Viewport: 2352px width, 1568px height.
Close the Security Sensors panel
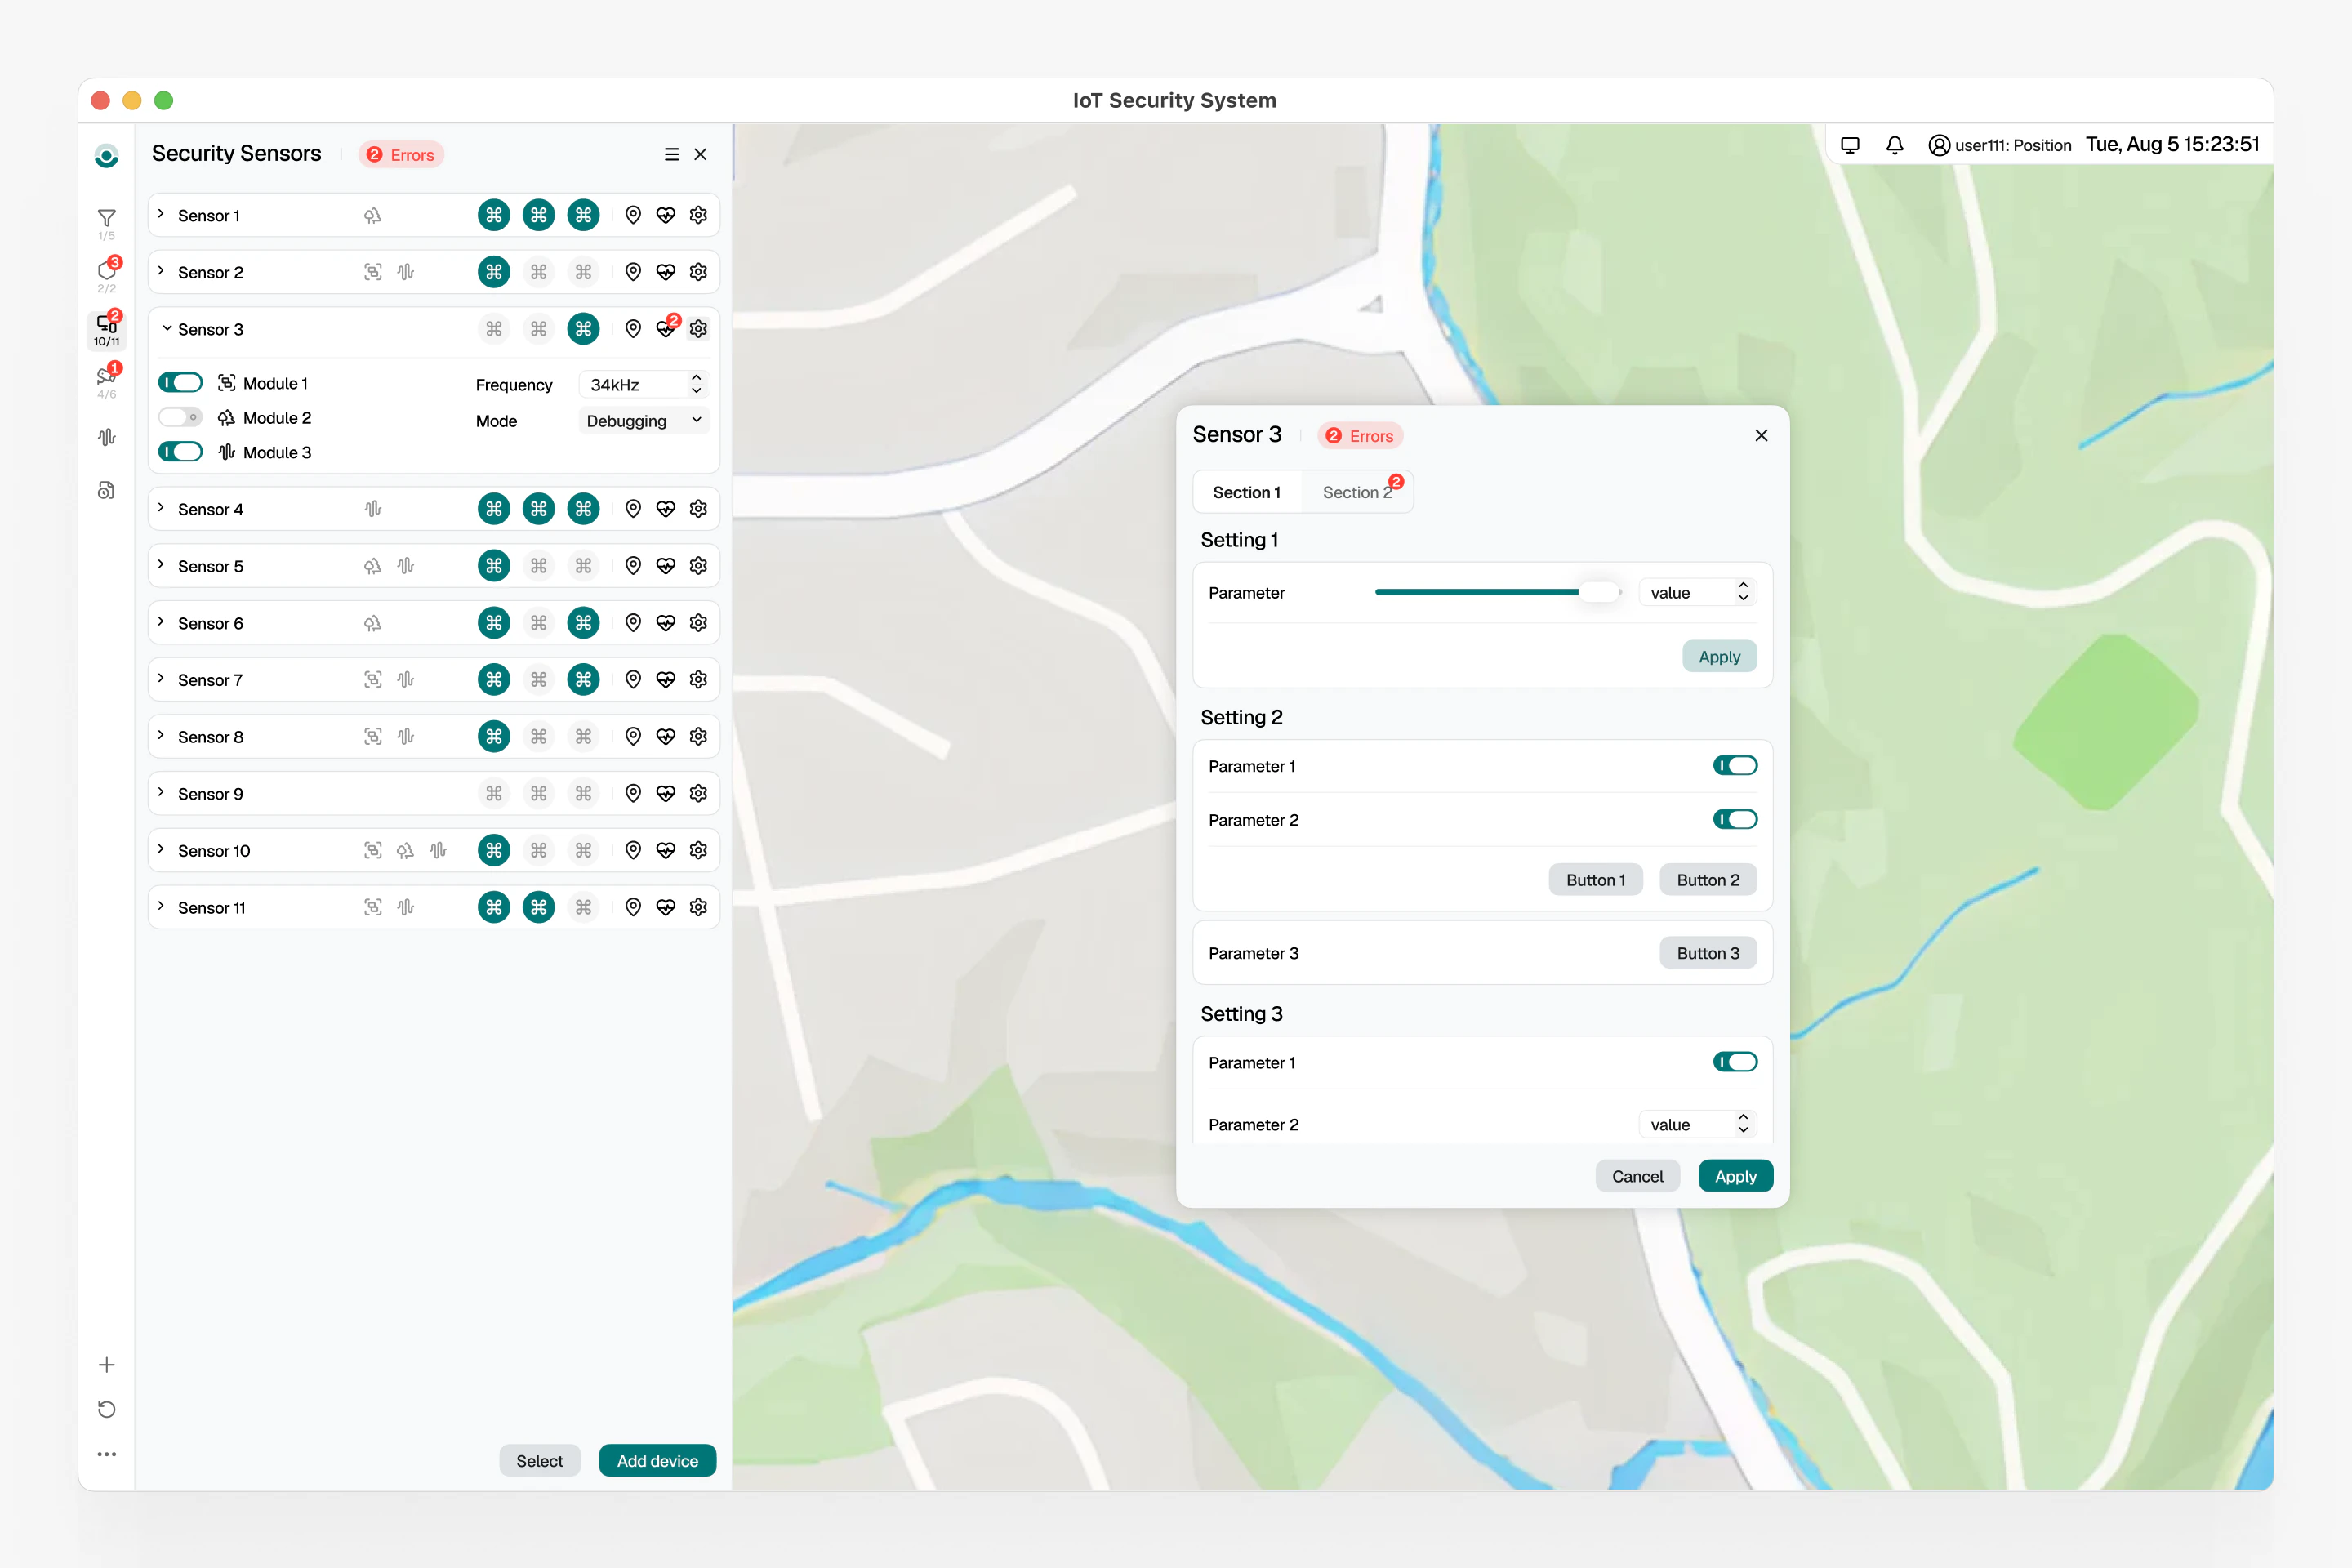point(700,154)
